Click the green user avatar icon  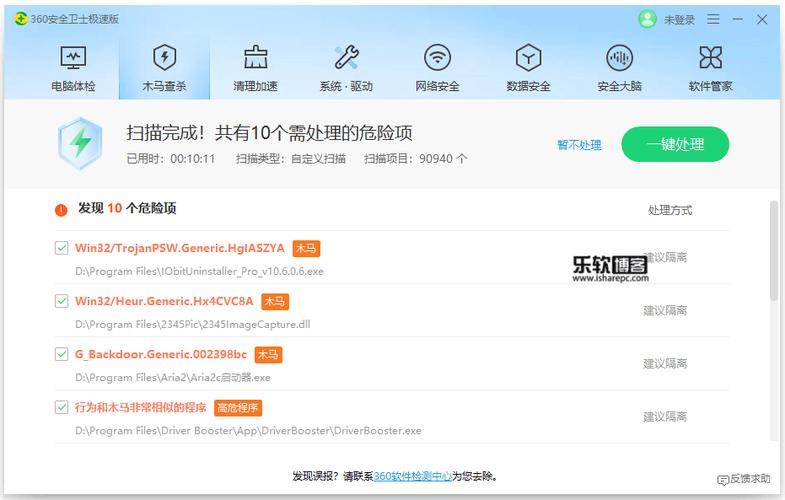pos(647,20)
